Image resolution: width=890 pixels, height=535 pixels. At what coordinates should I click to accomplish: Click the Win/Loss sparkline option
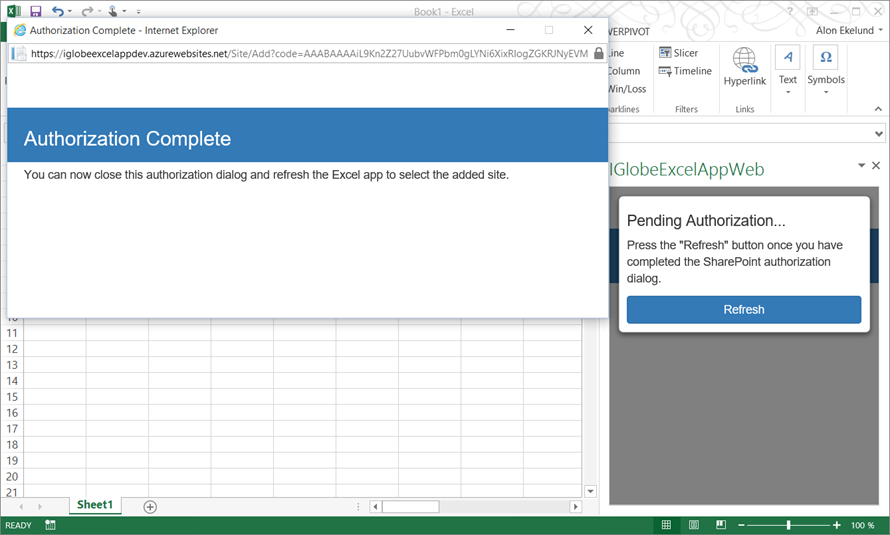tap(627, 89)
